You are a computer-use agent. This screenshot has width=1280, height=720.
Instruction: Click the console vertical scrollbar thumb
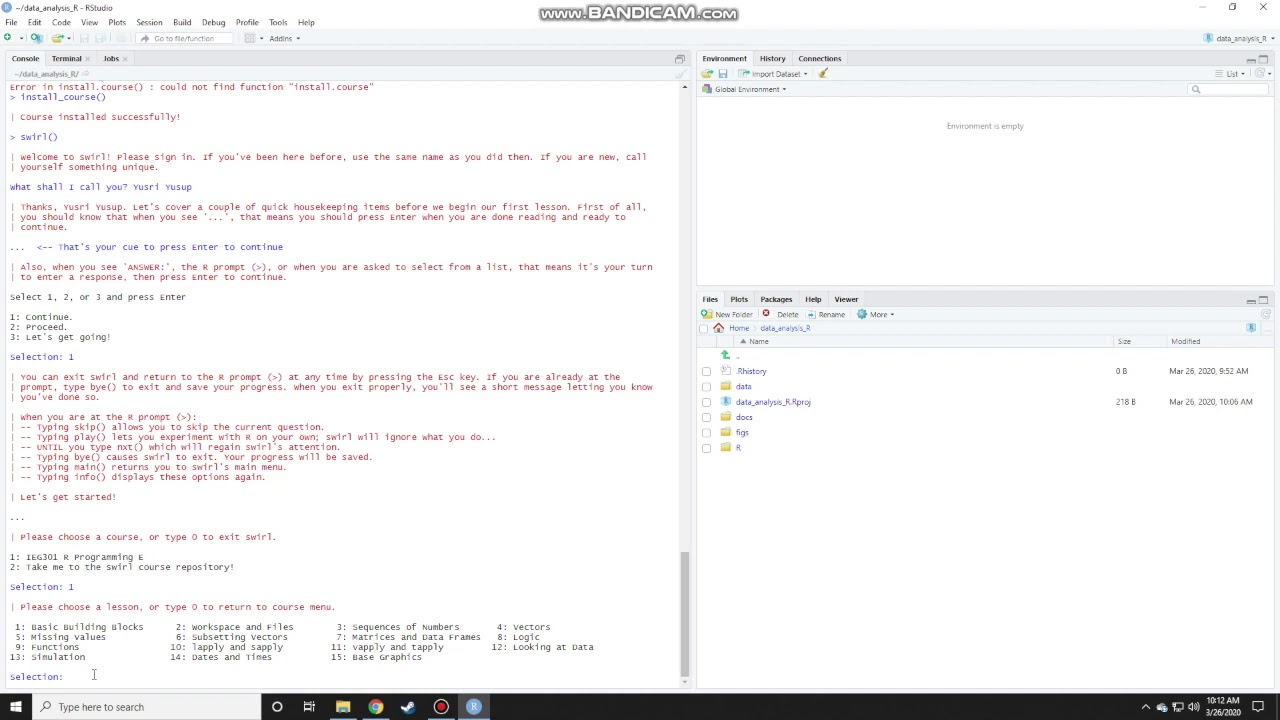(x=685, y=612)
